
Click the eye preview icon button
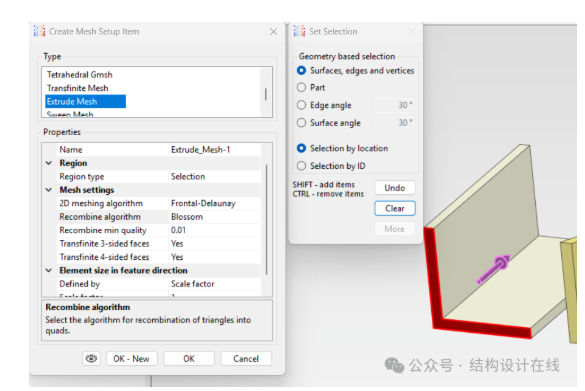click(91, 359)
